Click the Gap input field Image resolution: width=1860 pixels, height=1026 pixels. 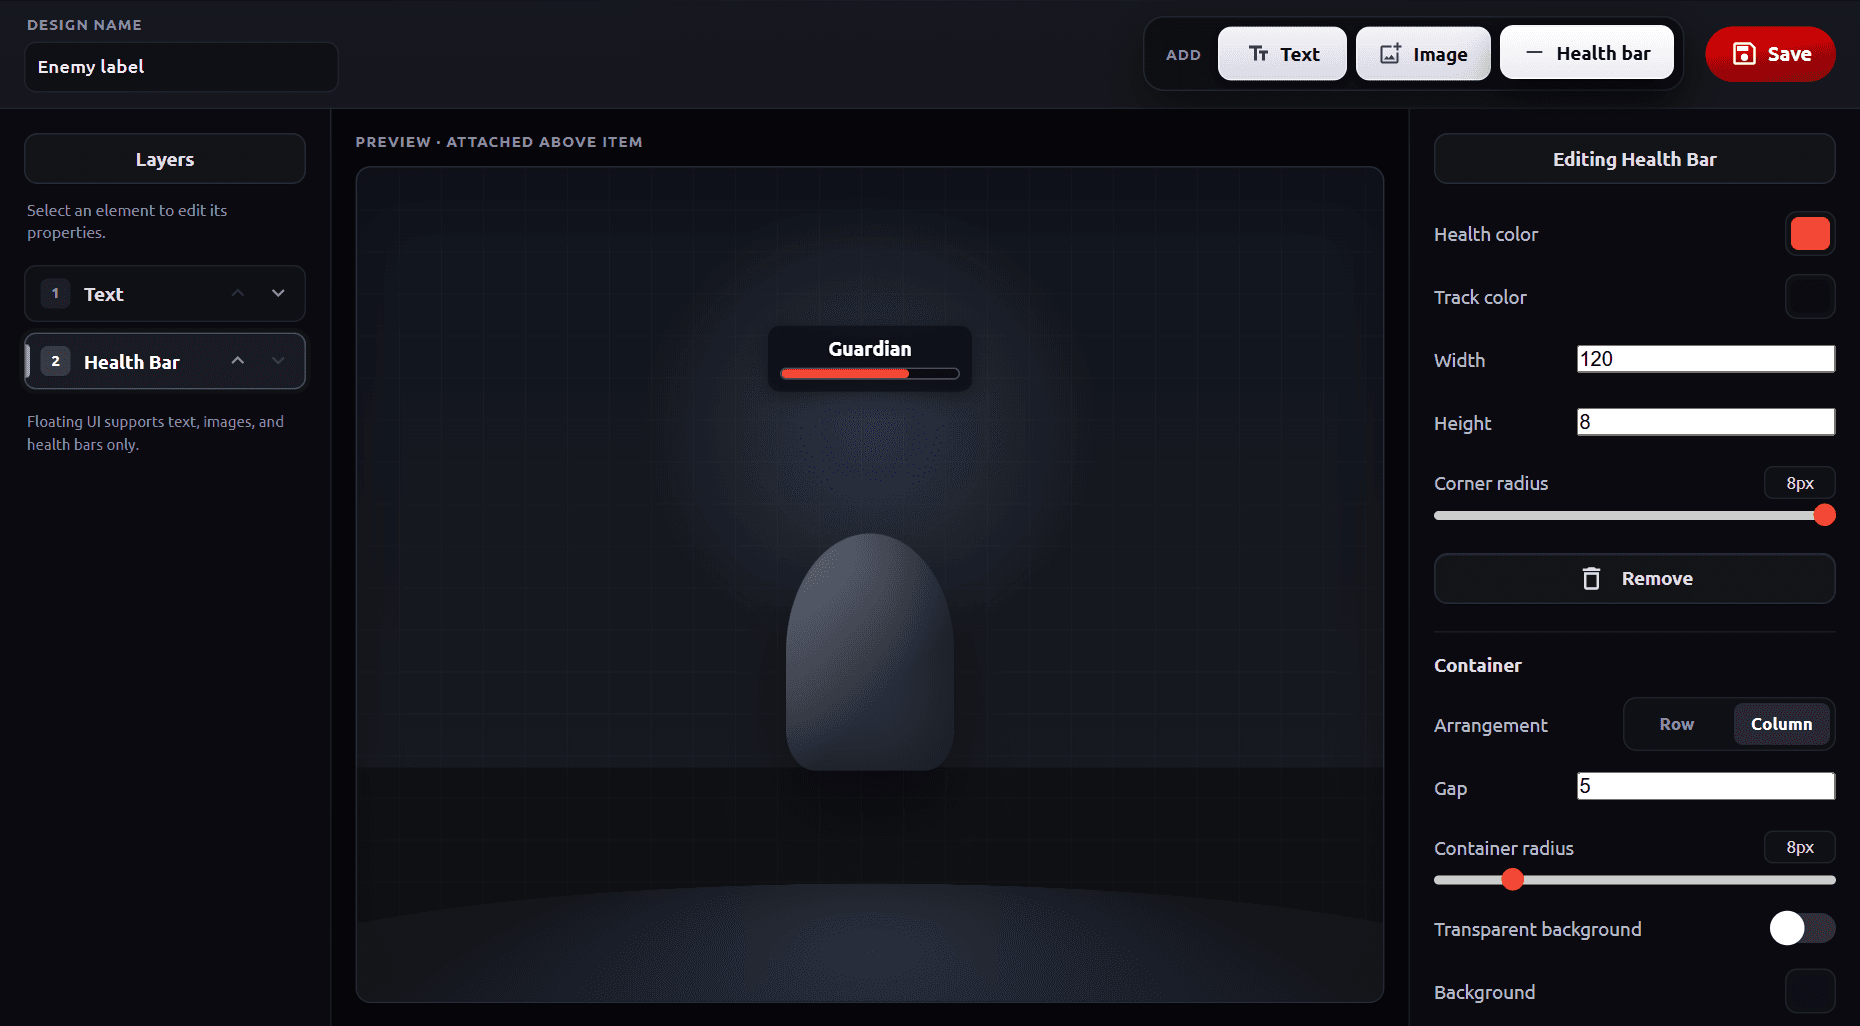point(1706,786)
